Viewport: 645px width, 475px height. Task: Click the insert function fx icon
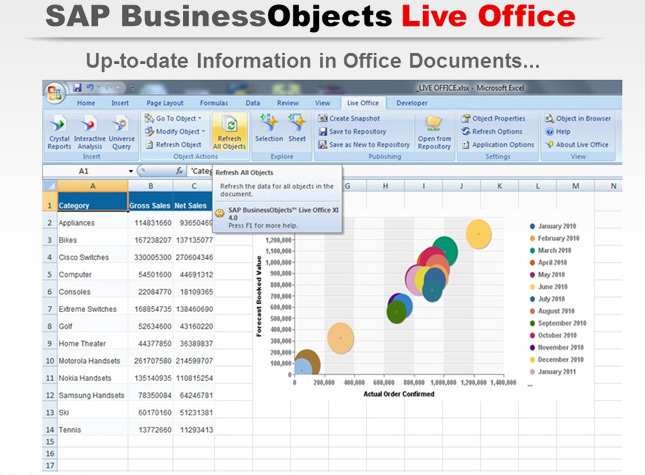[x=179, y=171]
